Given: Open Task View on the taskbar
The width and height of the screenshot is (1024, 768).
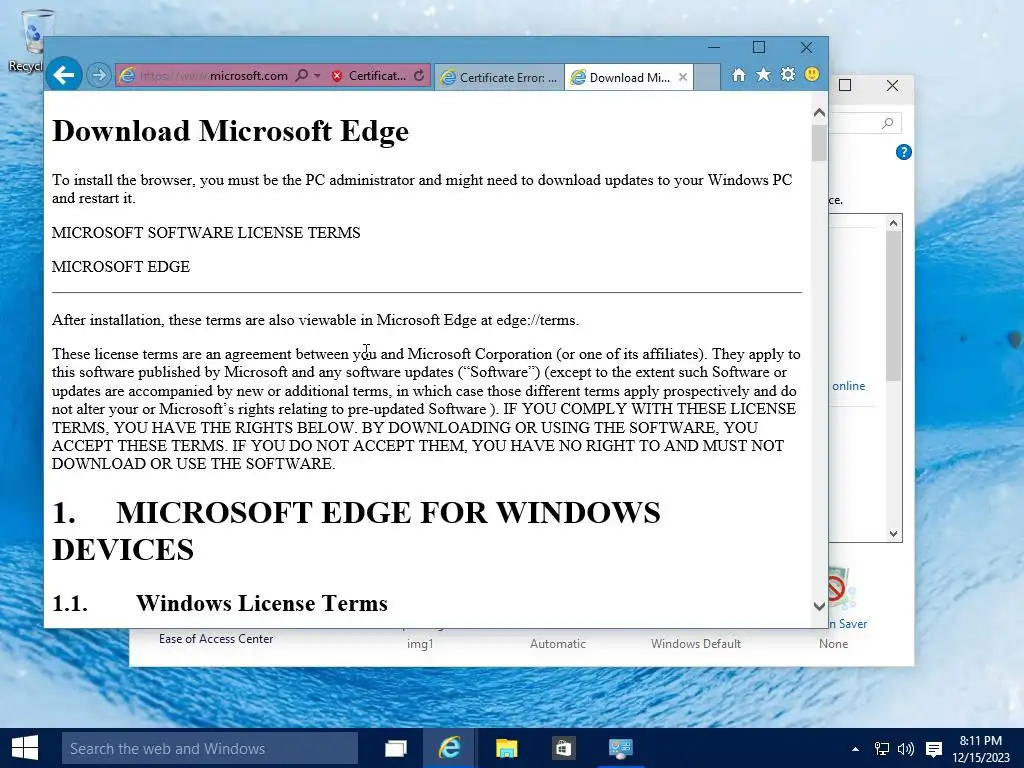Looking at the screenshot, I should point(396,748).
